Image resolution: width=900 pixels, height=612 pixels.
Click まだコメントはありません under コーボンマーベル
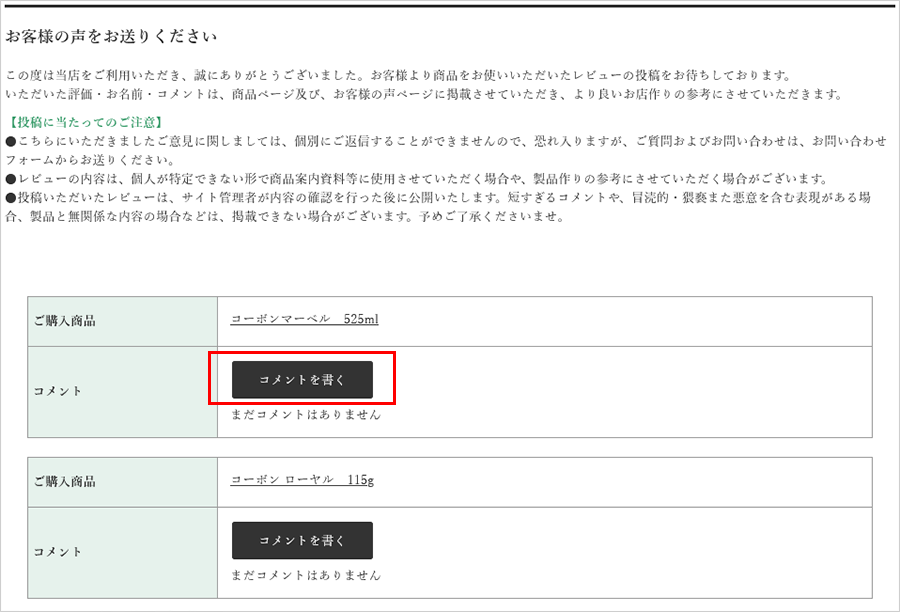pyautogui.click(x=306, y=415)
